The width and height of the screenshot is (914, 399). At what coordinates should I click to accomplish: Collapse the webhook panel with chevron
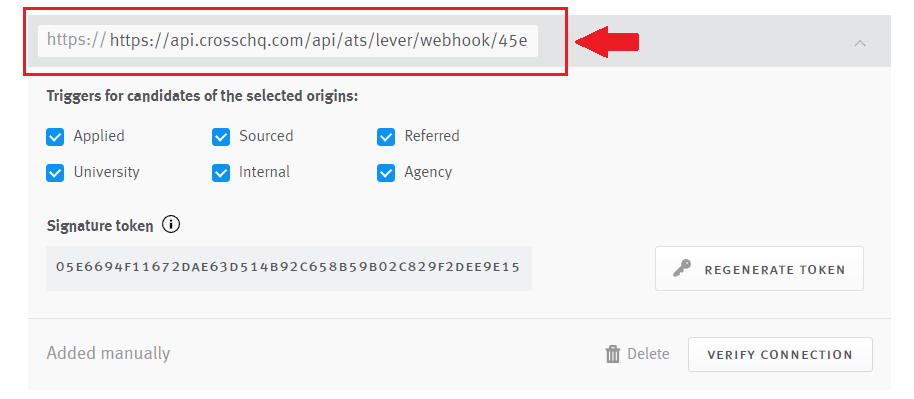(x=860, y=43)
